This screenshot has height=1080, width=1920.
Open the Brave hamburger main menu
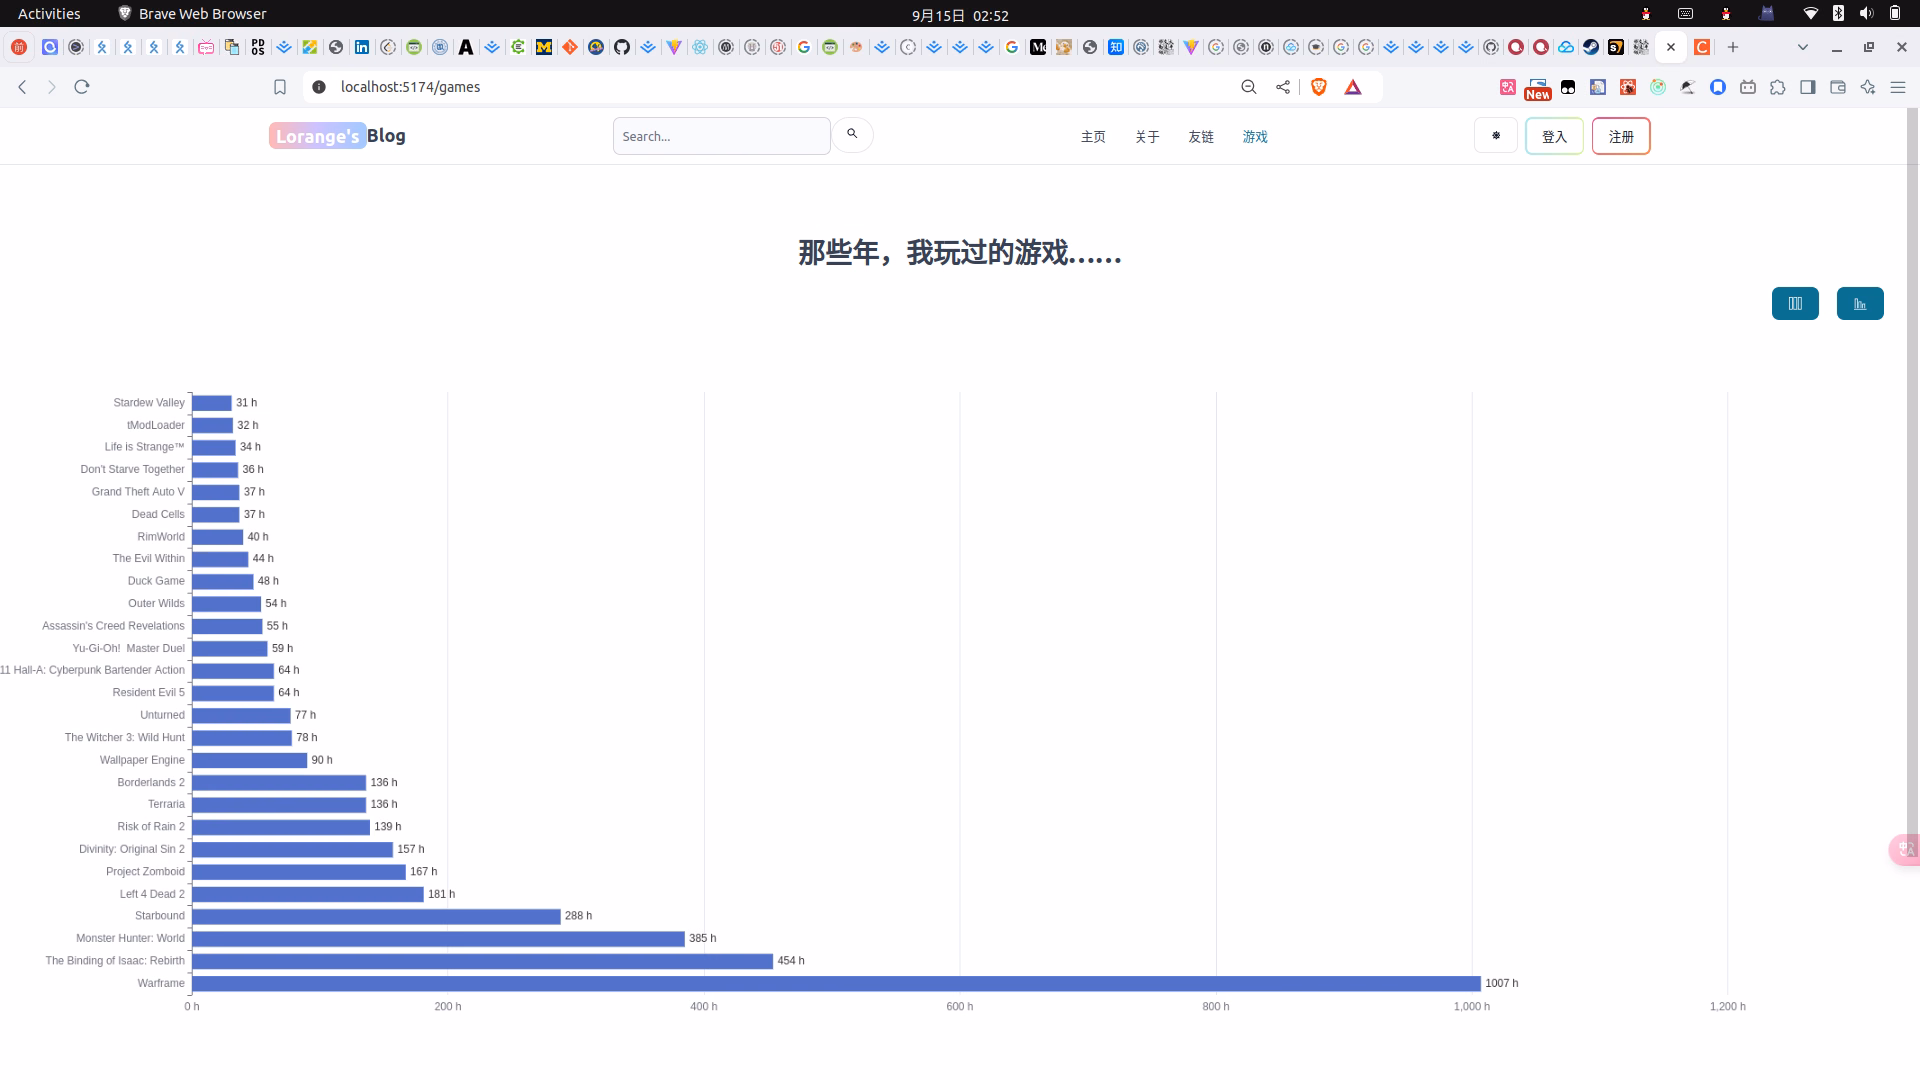(1898, 87)
